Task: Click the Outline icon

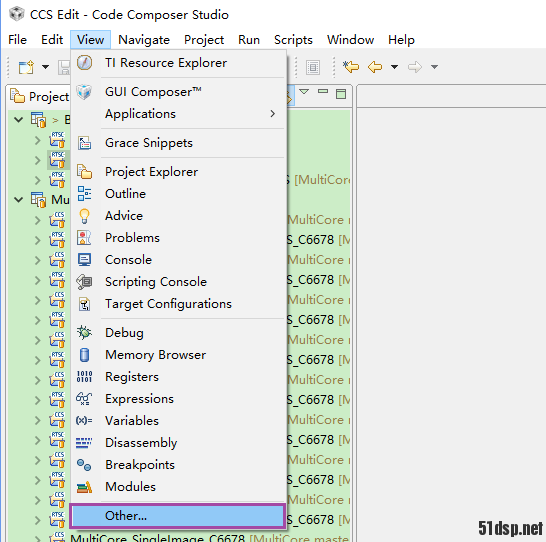Action: click(x=84, y=194)
